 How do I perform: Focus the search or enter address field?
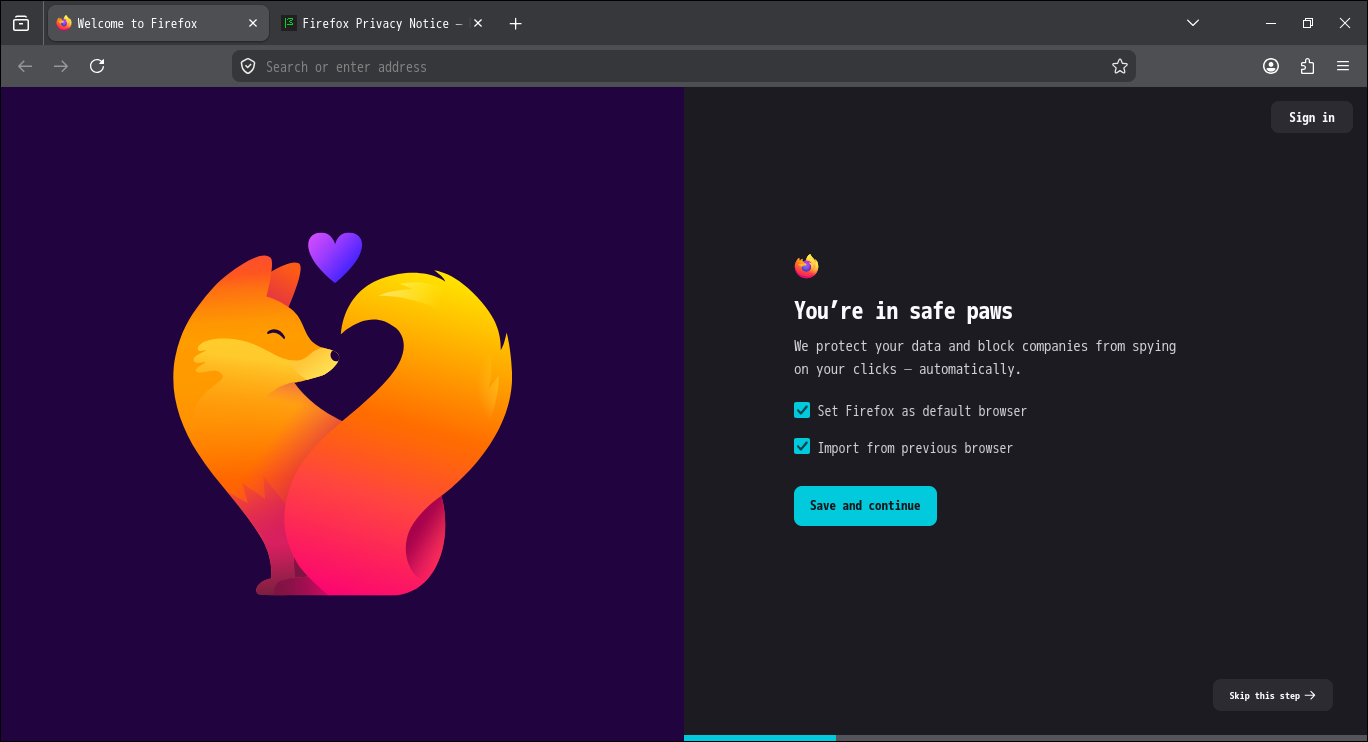tap(684, 66)
